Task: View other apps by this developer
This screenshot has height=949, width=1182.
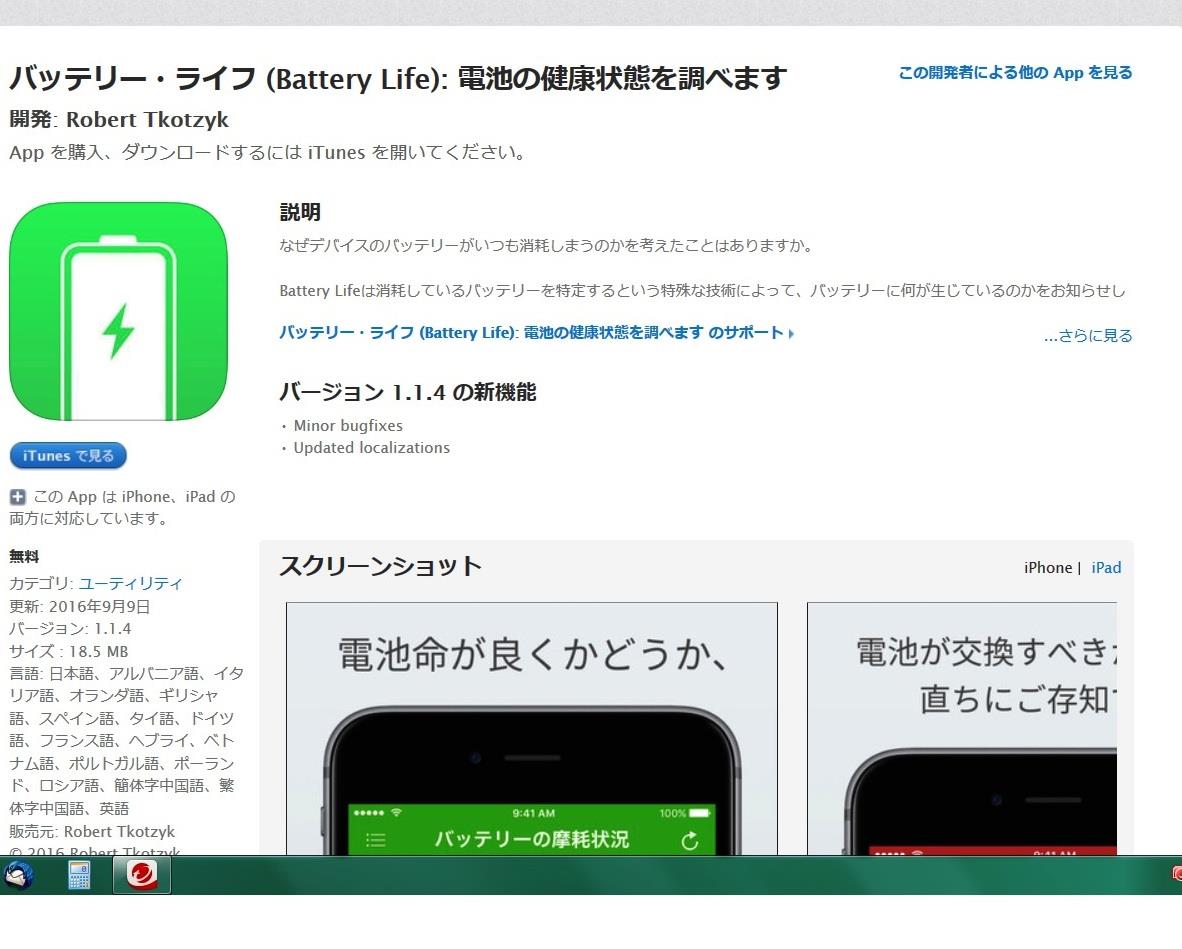Action: coord(1015,72)
